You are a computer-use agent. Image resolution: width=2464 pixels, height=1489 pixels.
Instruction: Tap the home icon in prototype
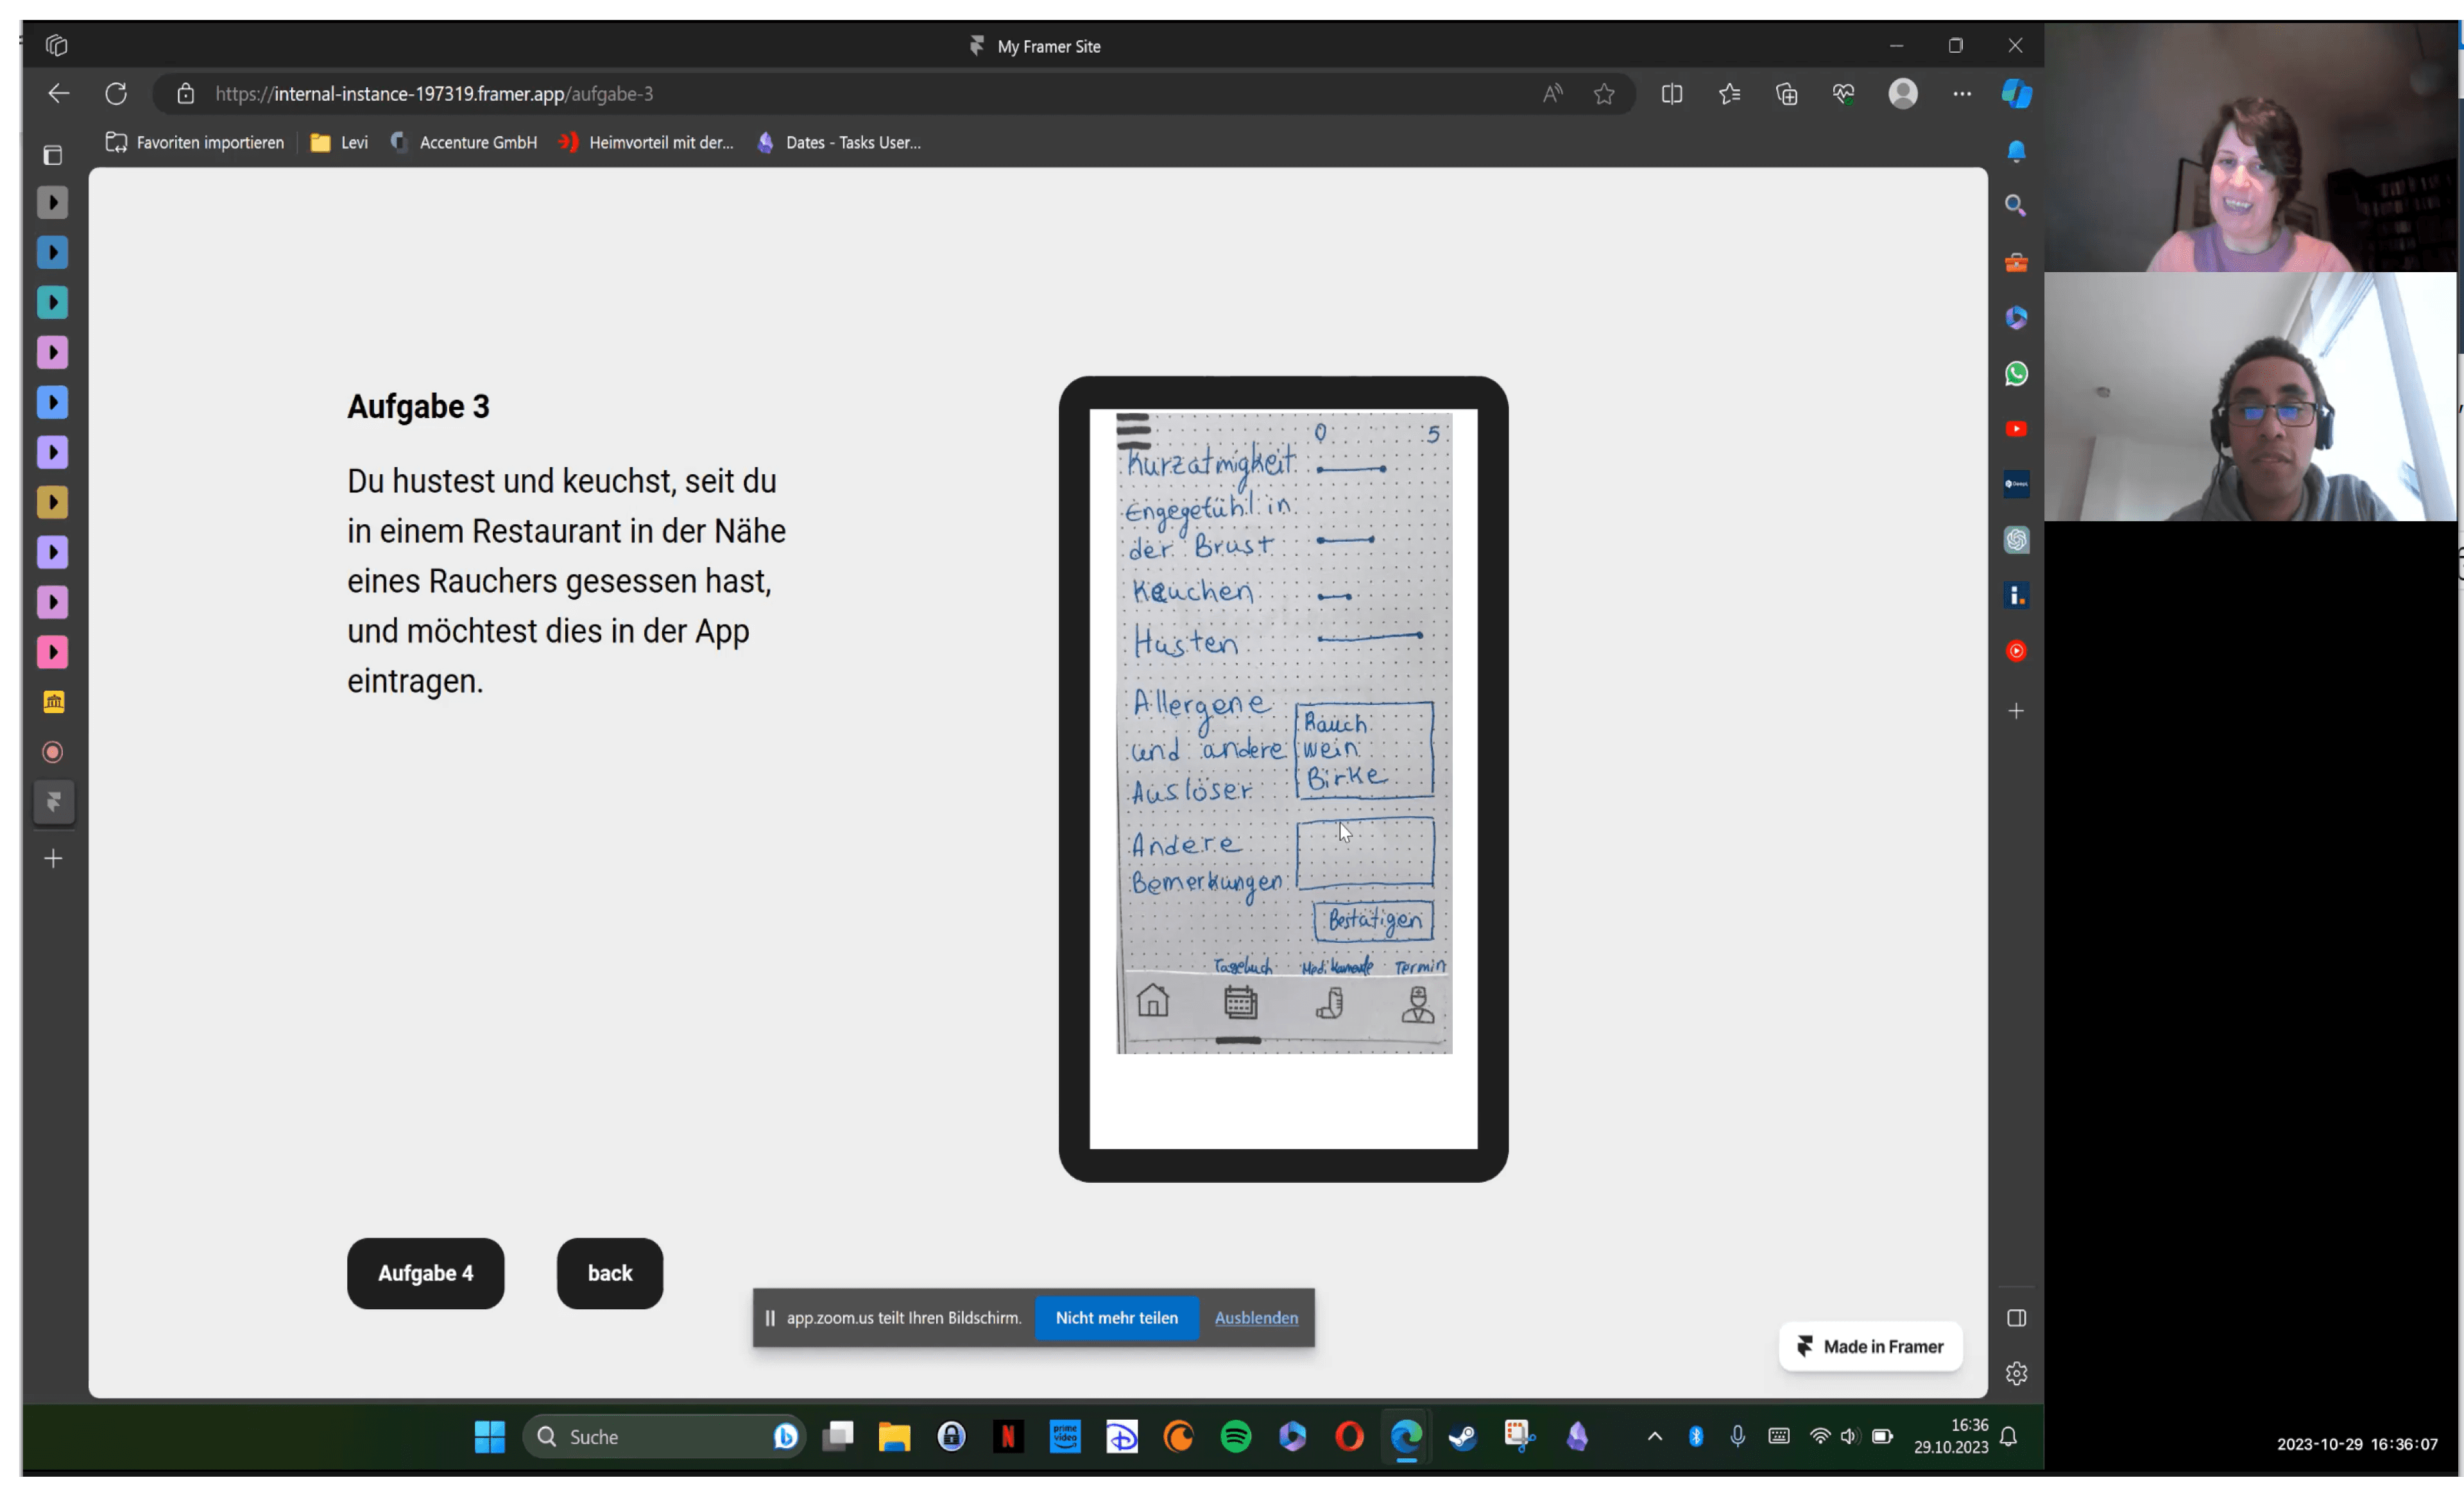[x=1153, y=1001]
